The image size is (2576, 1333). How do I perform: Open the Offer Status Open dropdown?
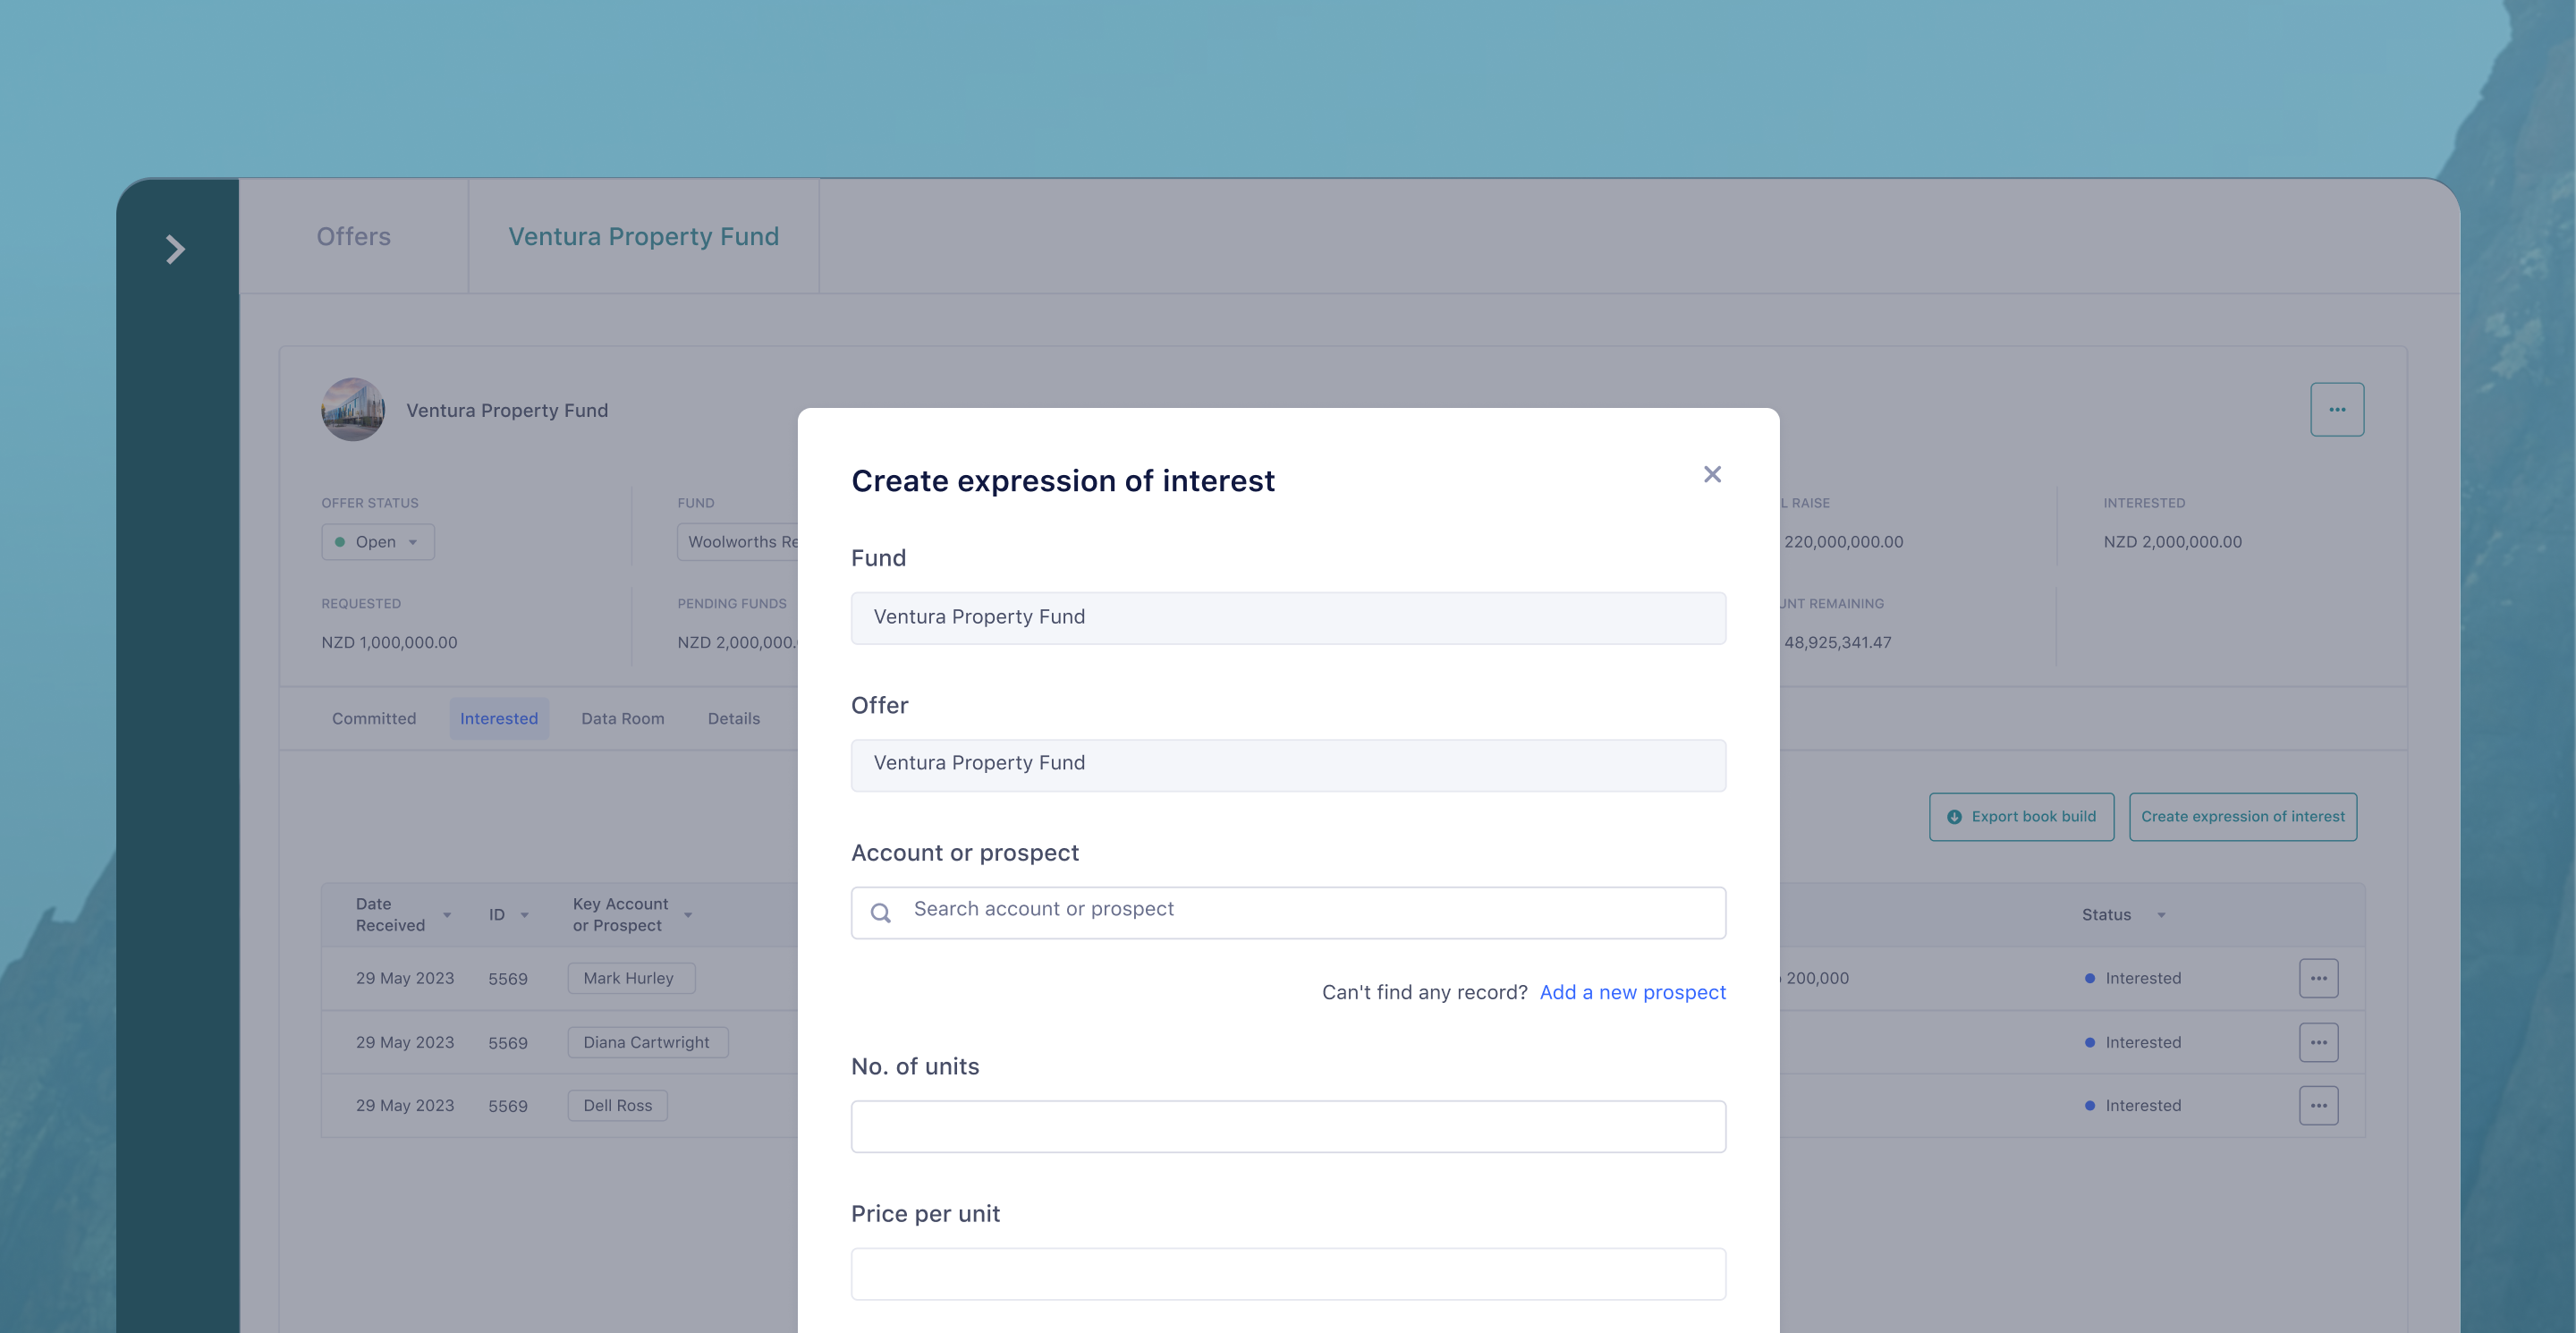click(377, 541)
